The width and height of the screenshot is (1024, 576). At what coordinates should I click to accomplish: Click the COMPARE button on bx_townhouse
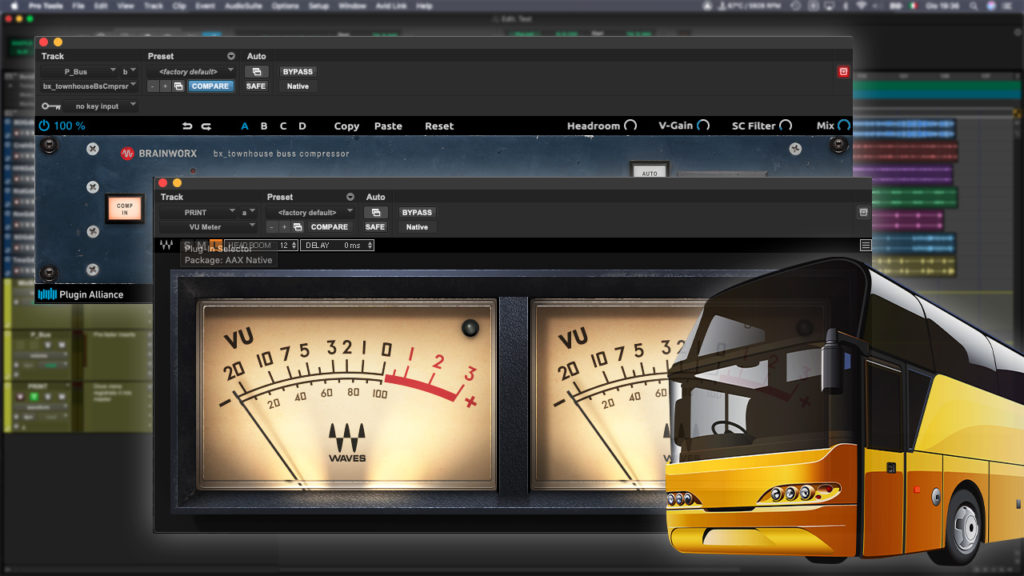211,87
